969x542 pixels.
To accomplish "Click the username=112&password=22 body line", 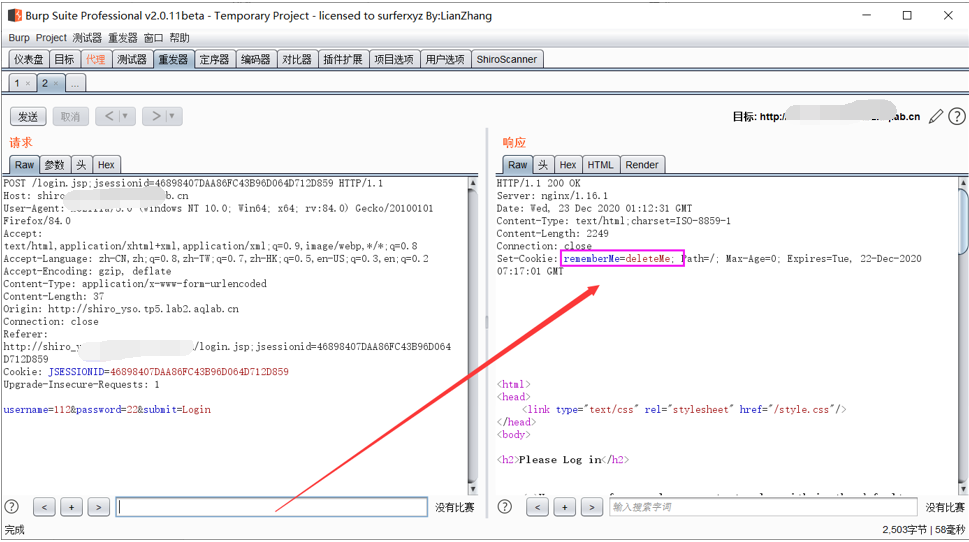I will tap(107, 410).
